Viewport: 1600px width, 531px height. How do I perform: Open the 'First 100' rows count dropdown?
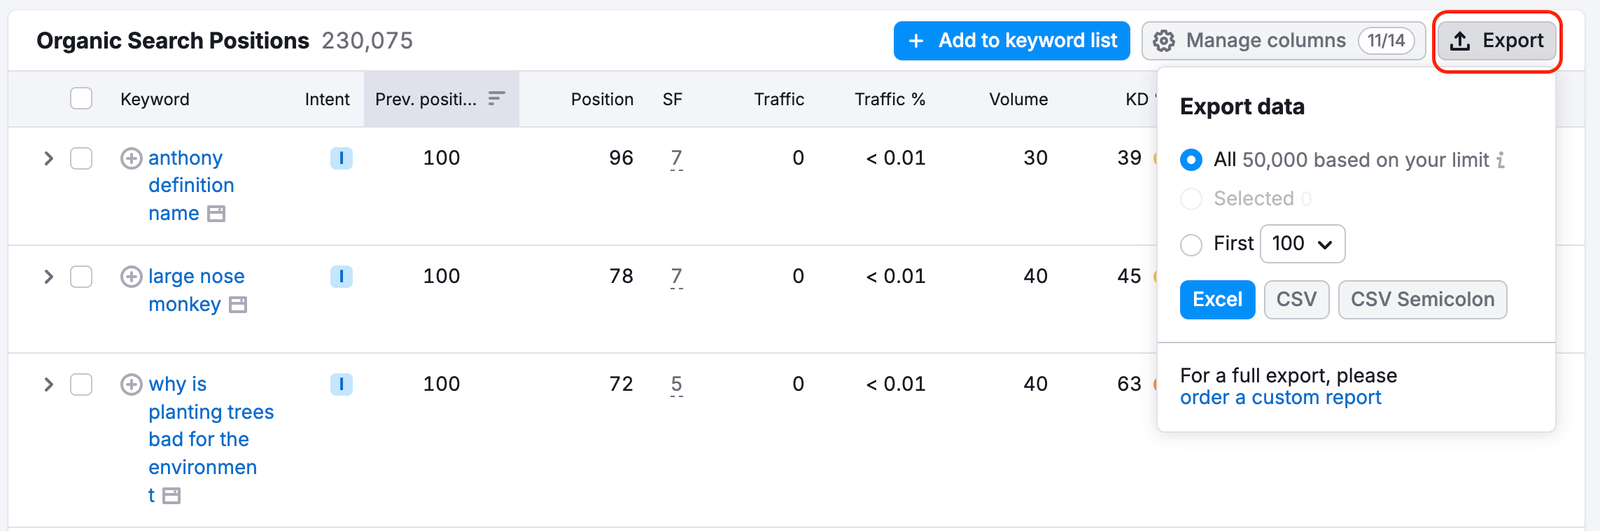(x=1302, y=244)
